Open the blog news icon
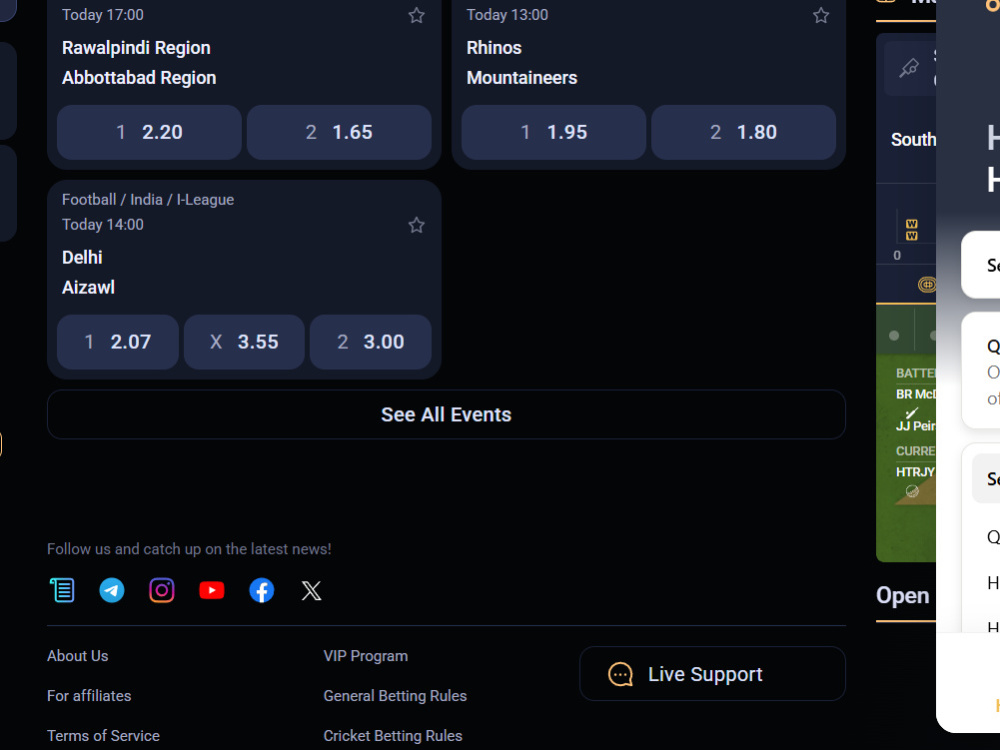 [62, 591]
